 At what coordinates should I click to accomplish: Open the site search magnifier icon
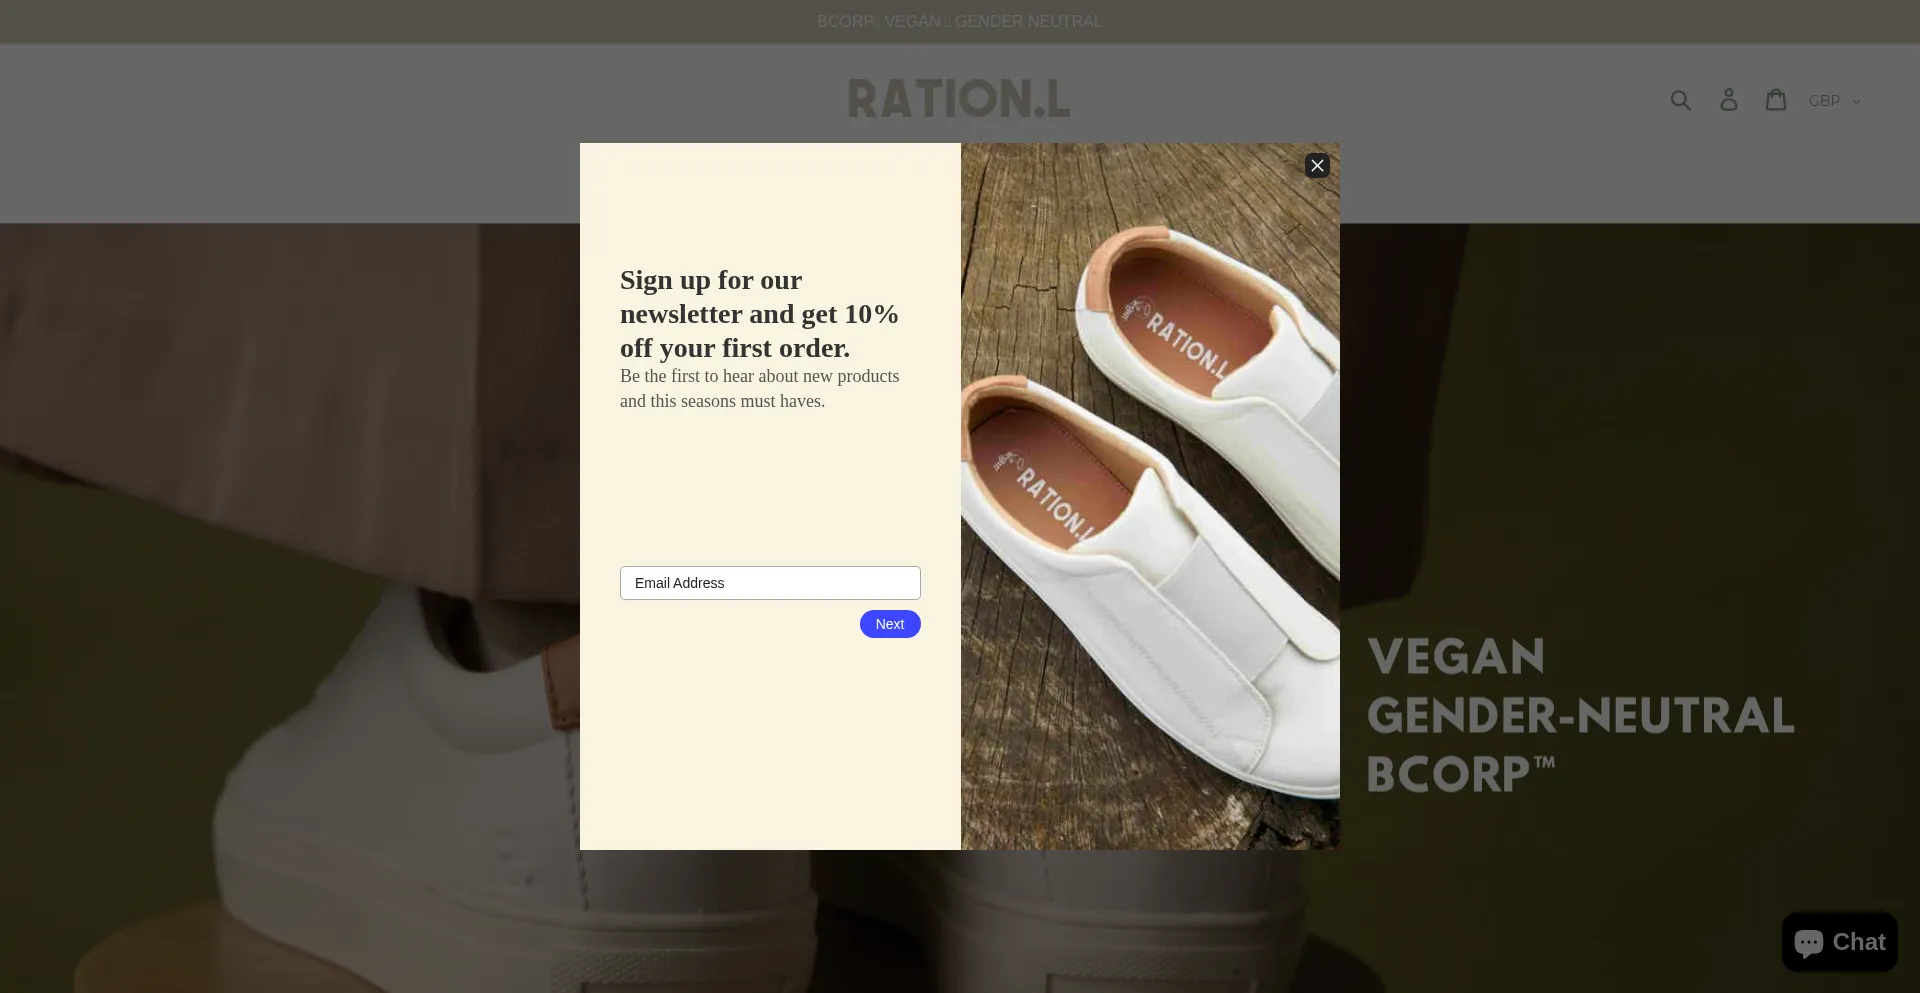pos(1681,100)
